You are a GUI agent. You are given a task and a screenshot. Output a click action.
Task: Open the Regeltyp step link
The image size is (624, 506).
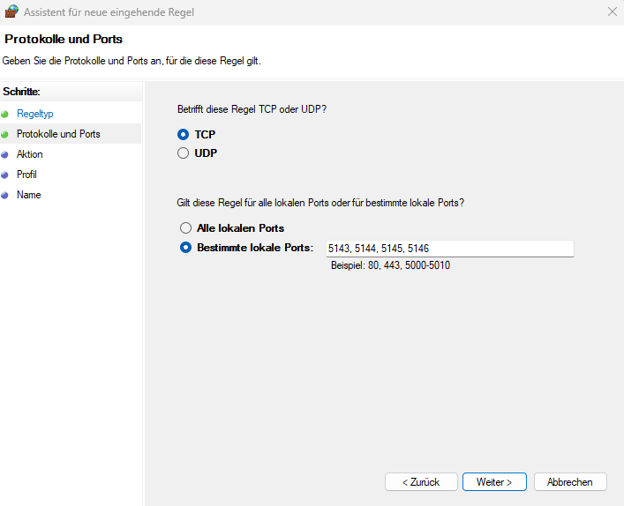[x=35, y=114]
